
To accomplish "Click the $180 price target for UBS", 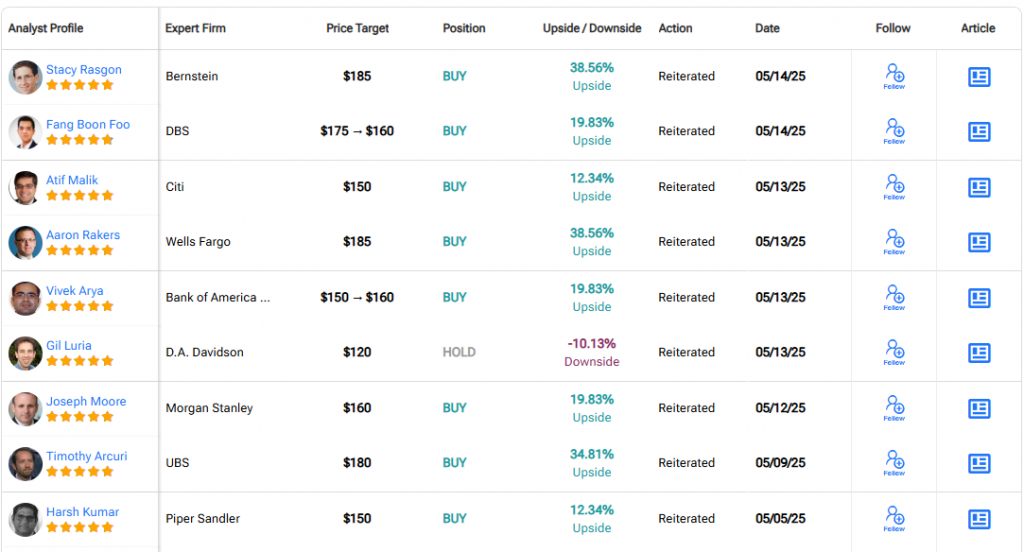I will [x=357, y=463].
